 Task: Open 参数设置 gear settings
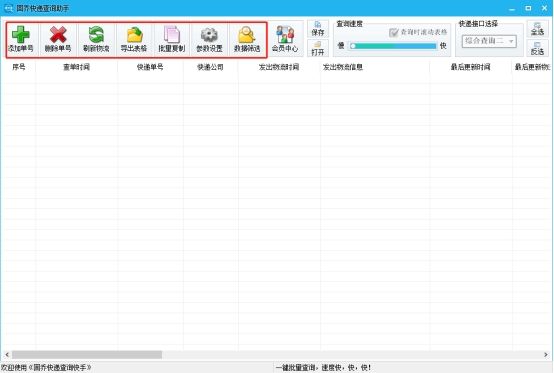pyautogui.click(x=210, y=39)
